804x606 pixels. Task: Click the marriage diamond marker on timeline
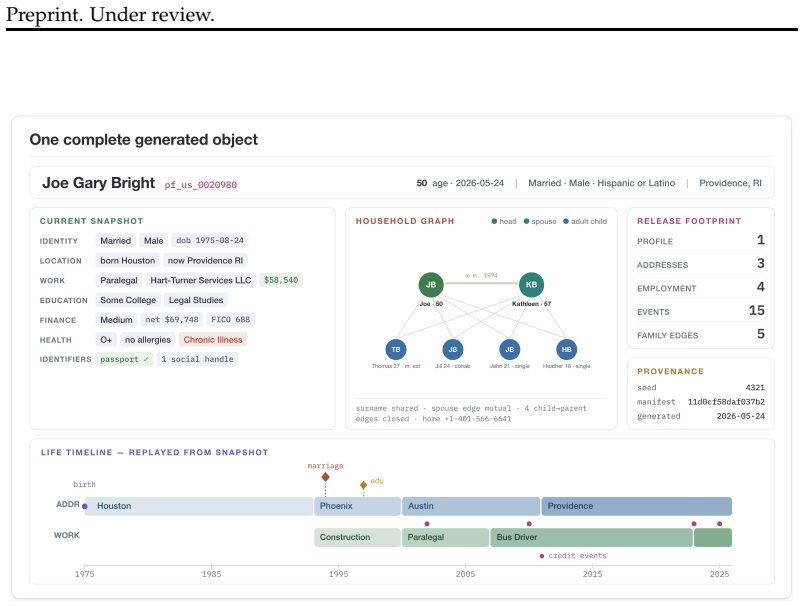(325, 477)
